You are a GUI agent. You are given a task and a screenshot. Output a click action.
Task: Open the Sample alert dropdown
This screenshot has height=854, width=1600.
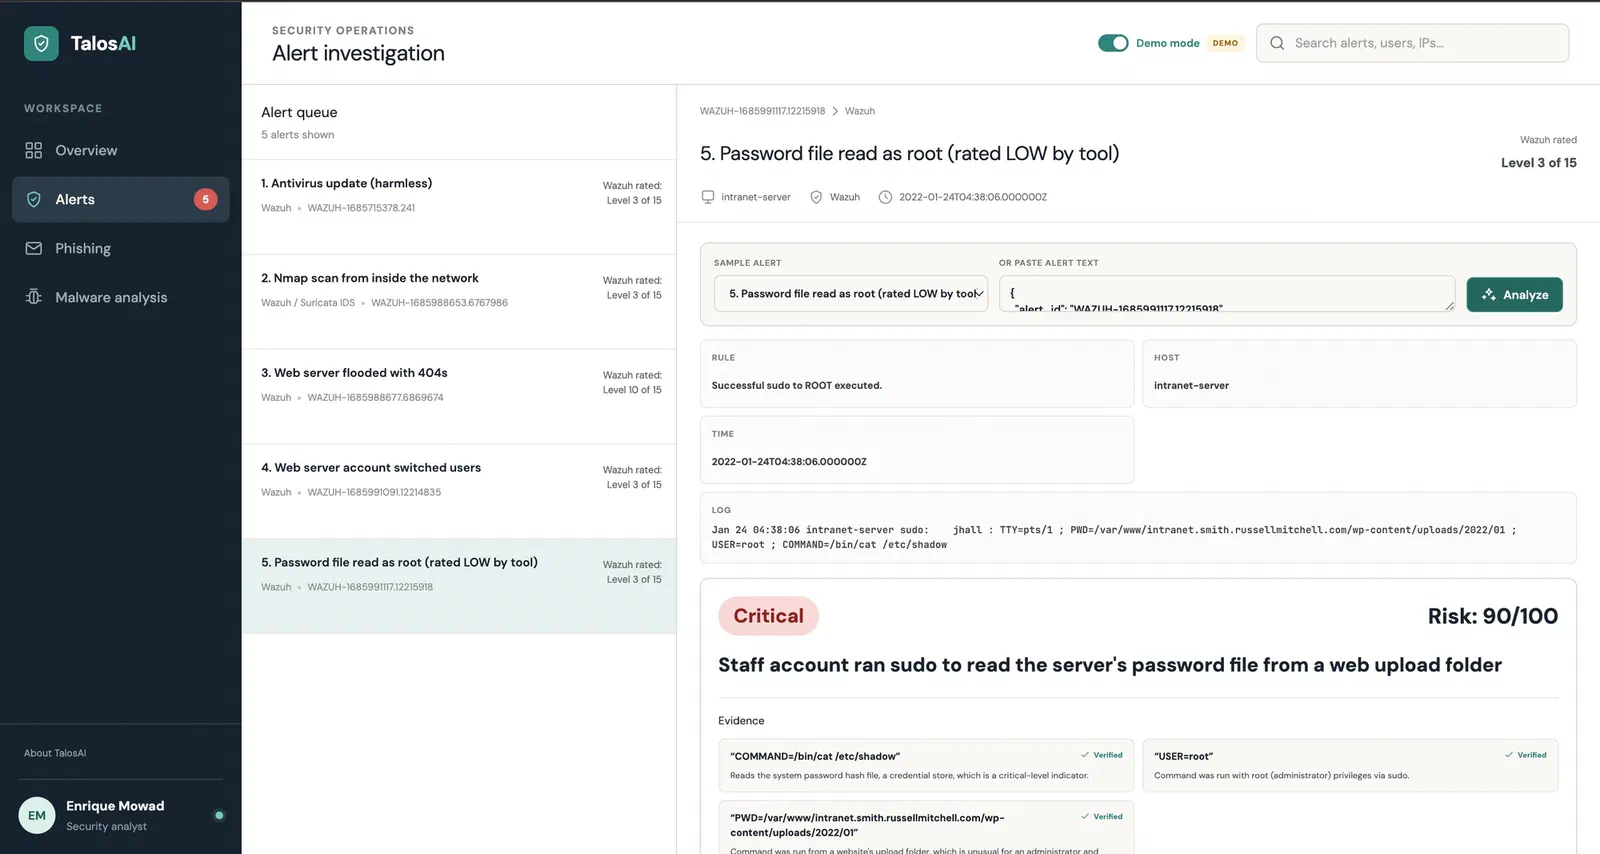[x=851, y=294]
